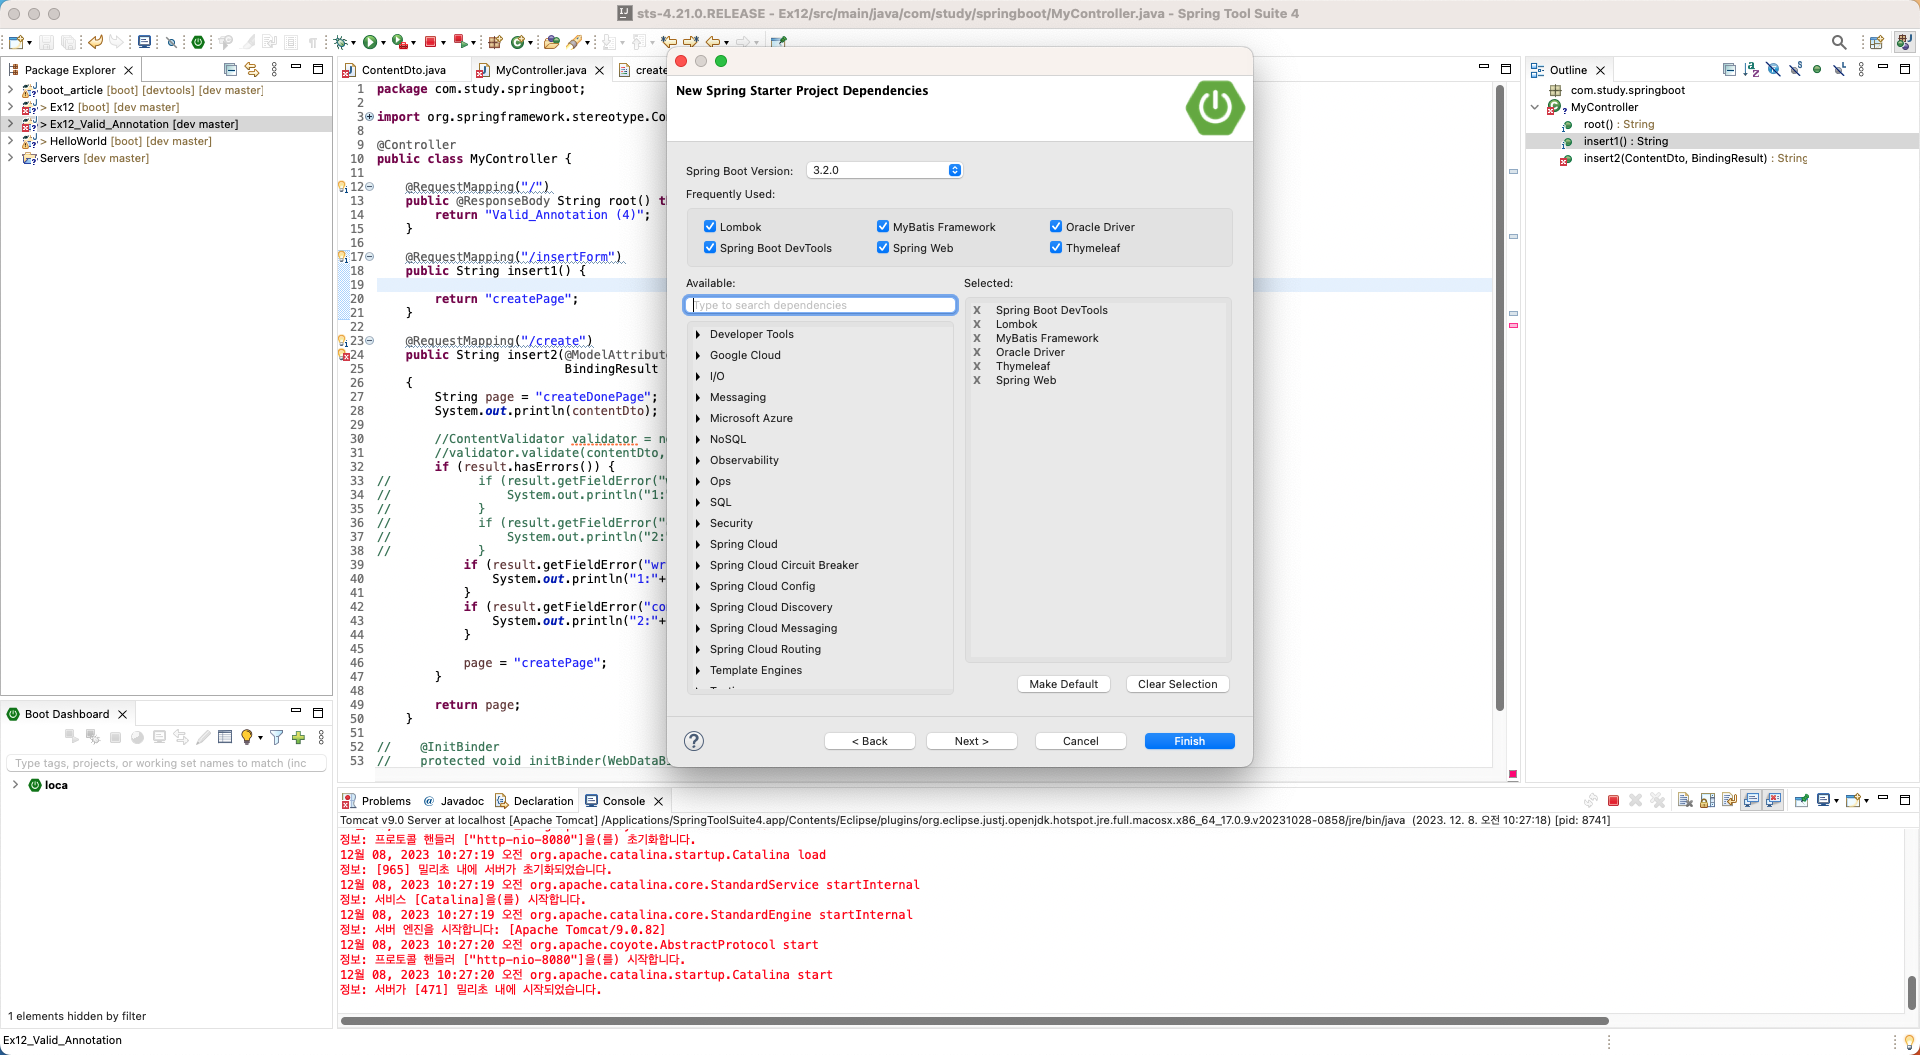Image resolution: width=1920 pixels, height=1055 pixels.
Task: Open the Search magnifier in top-right toolbar
Action: 1839,42
